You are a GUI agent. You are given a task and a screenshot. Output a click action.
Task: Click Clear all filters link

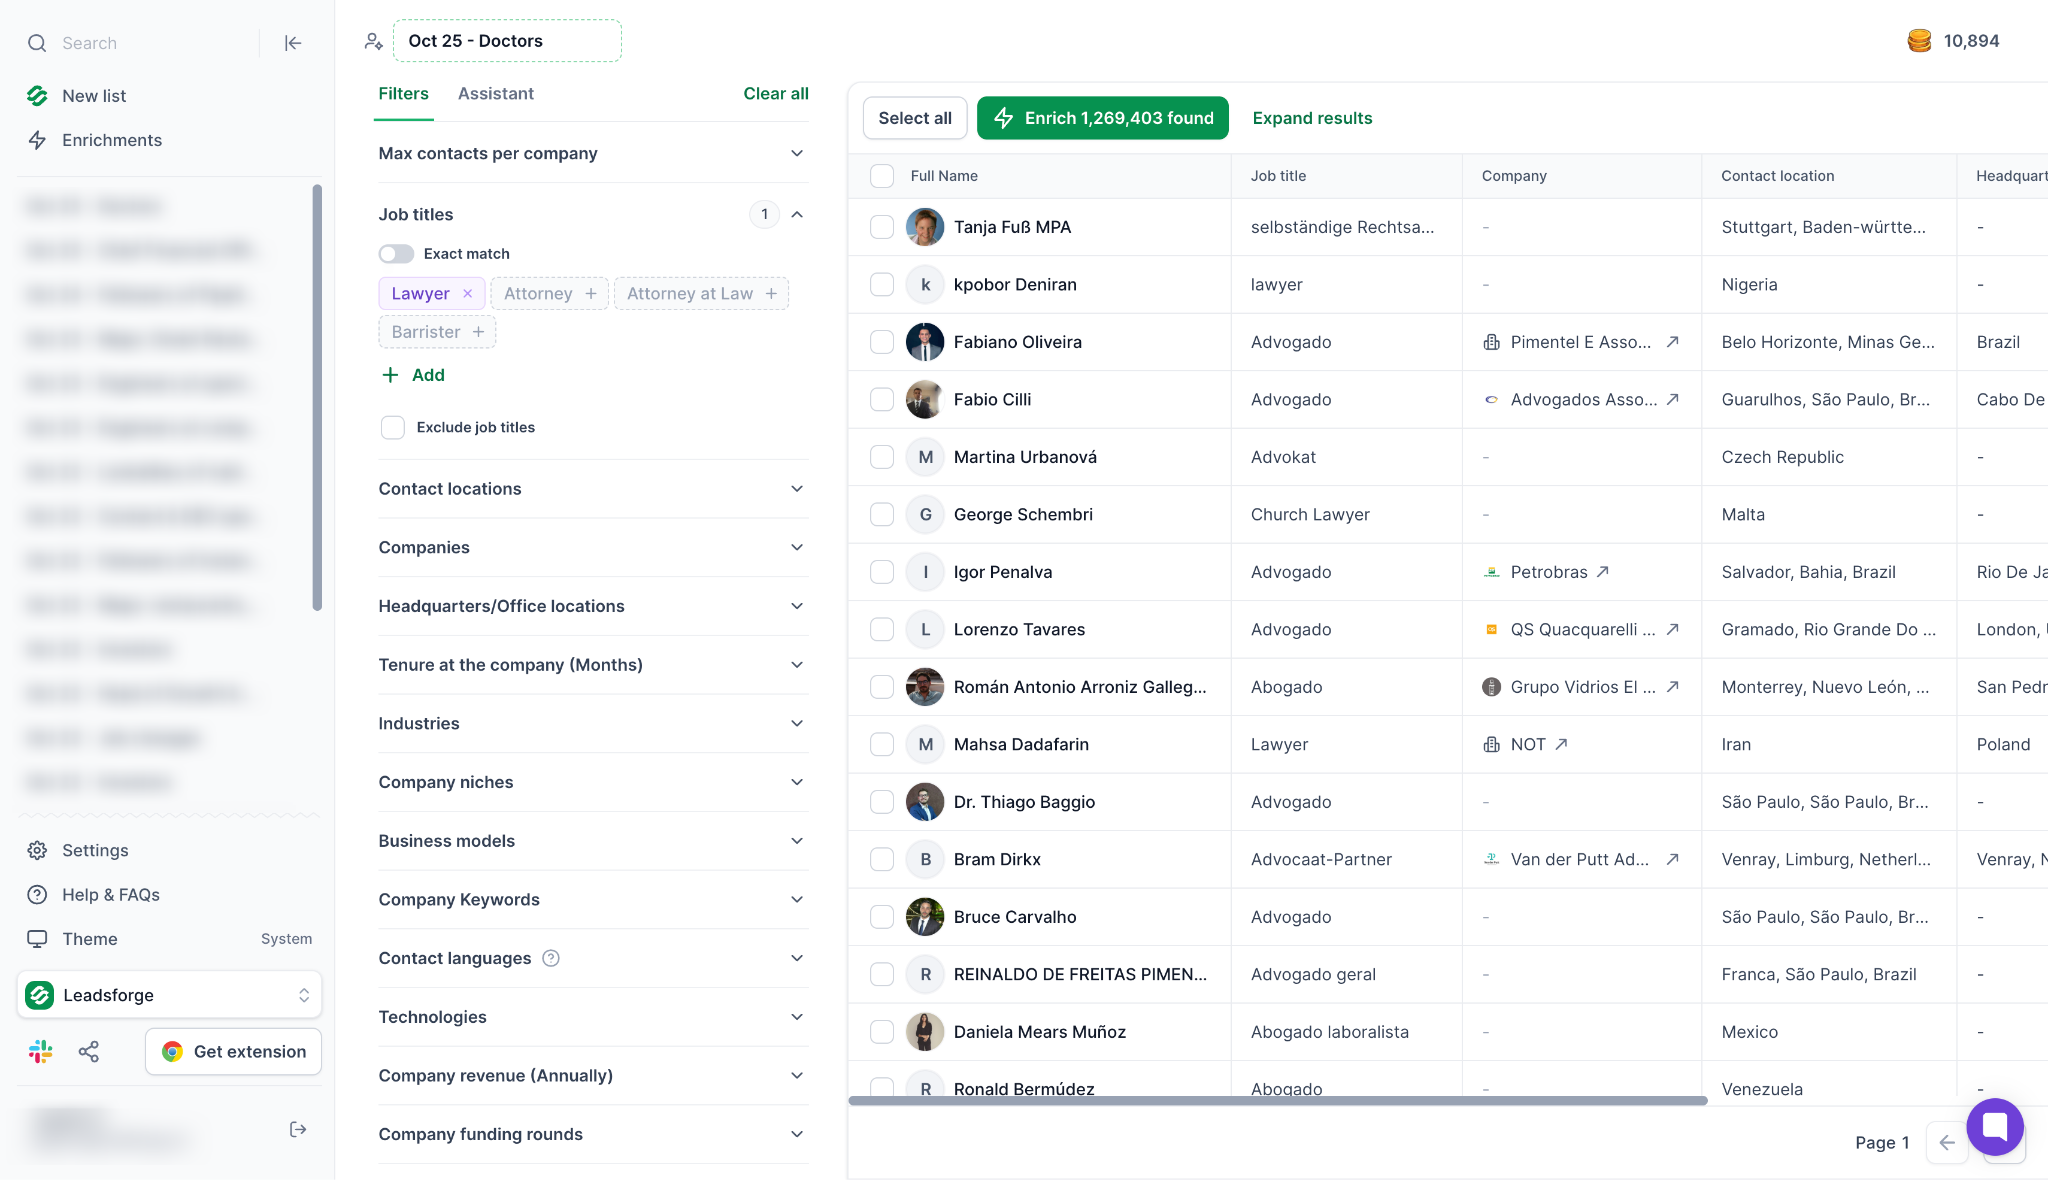(776, 94)
